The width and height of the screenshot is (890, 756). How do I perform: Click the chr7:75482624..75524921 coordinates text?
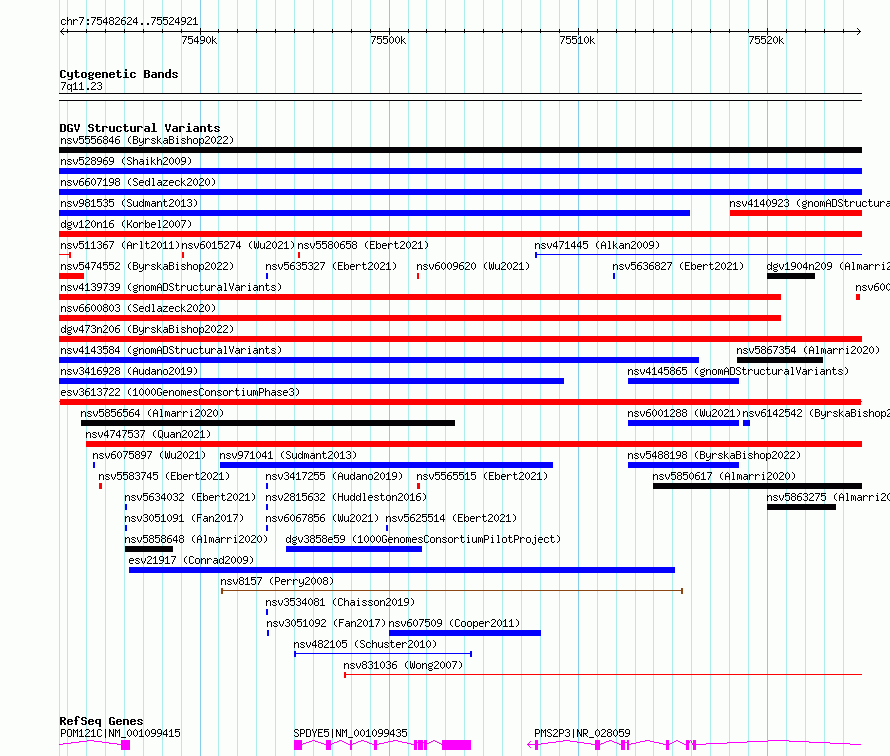(129, 21)
